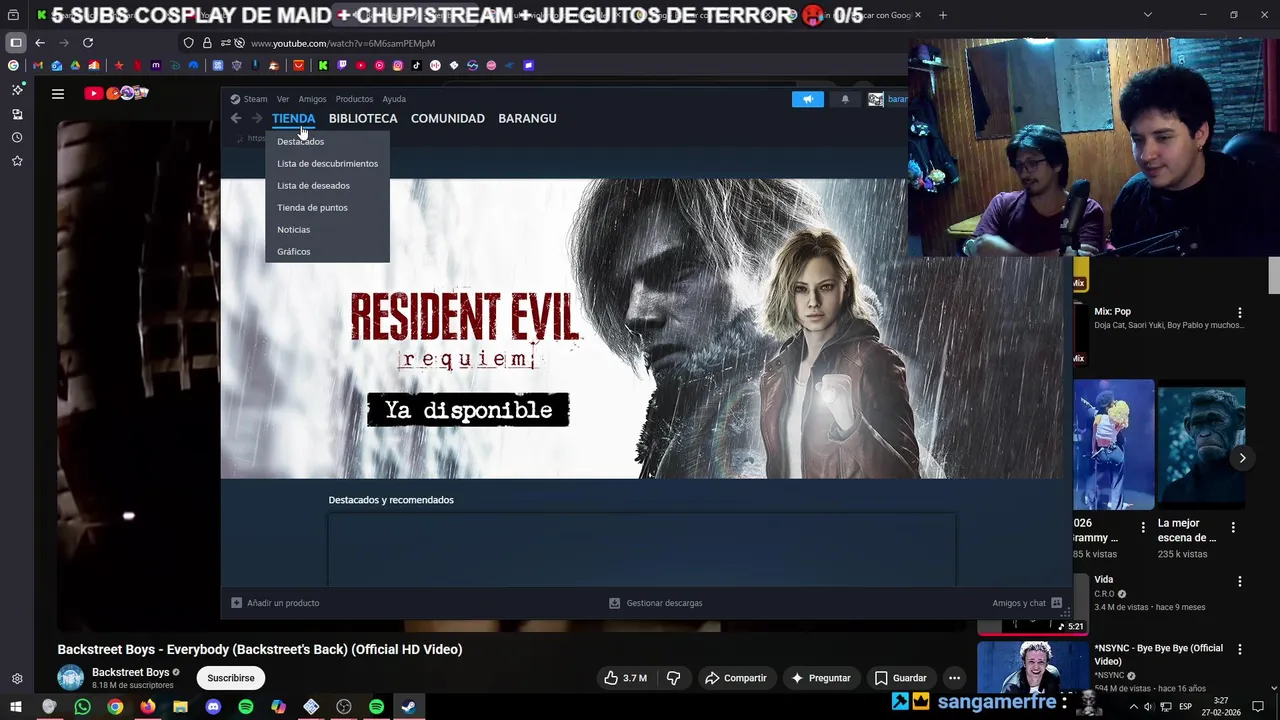The width and height of the screenshot is (1280, 720).
Task: Open the browser sidebar history clock icon
Action: [17, 137]
